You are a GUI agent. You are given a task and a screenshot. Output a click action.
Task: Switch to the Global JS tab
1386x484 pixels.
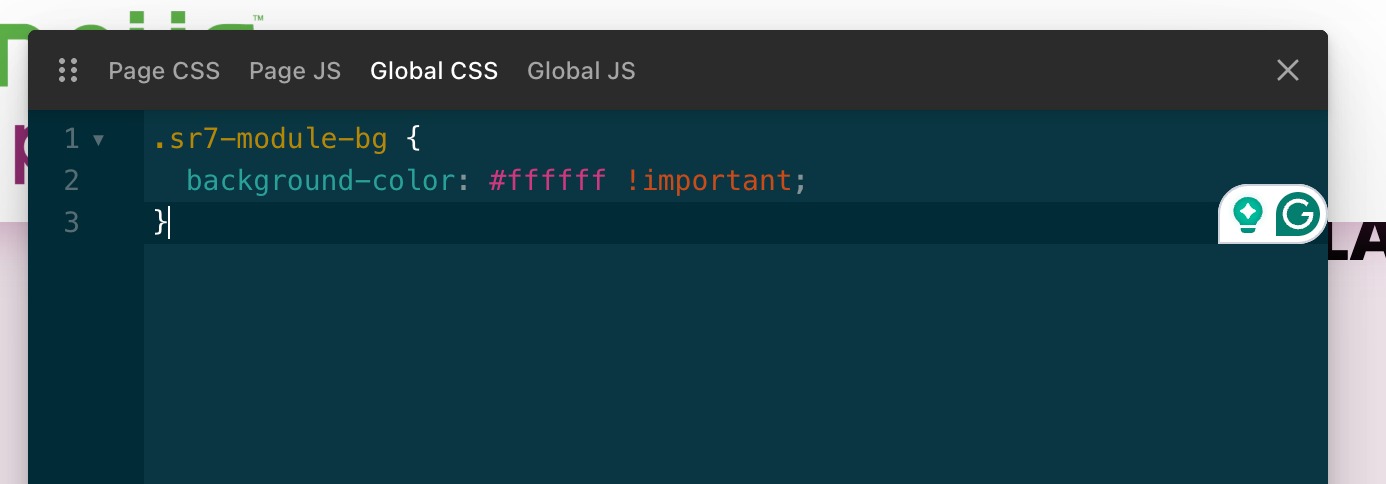[x=581, y=71]
